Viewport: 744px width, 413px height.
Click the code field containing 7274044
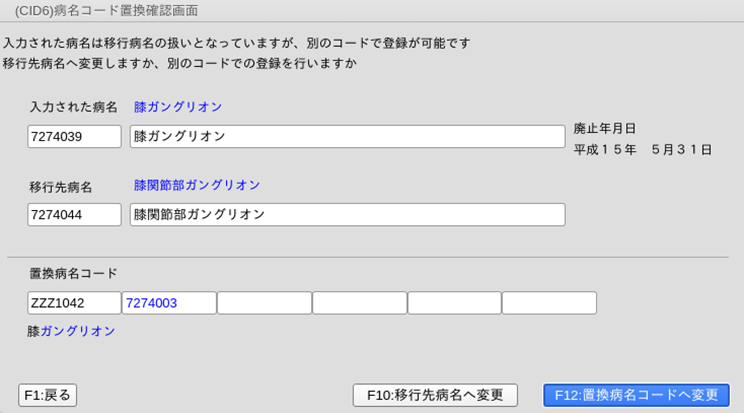click(74, 215)
